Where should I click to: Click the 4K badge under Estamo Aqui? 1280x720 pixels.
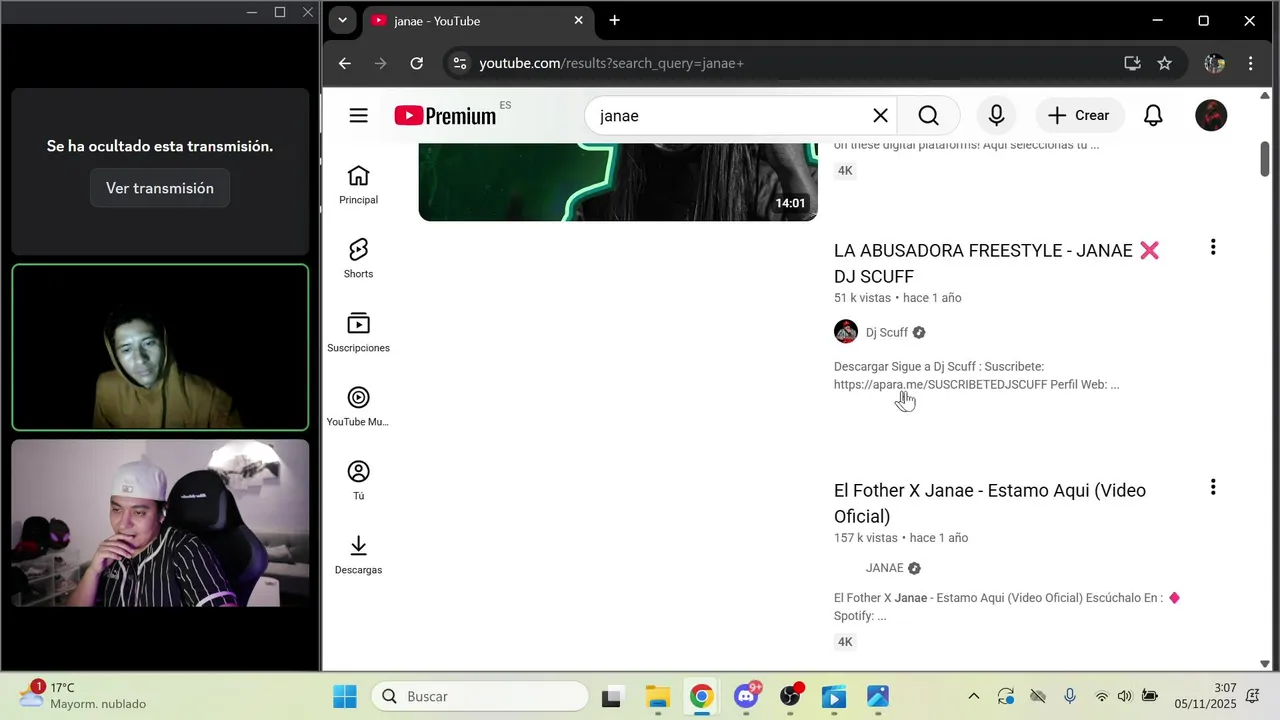tap(845, 642)
